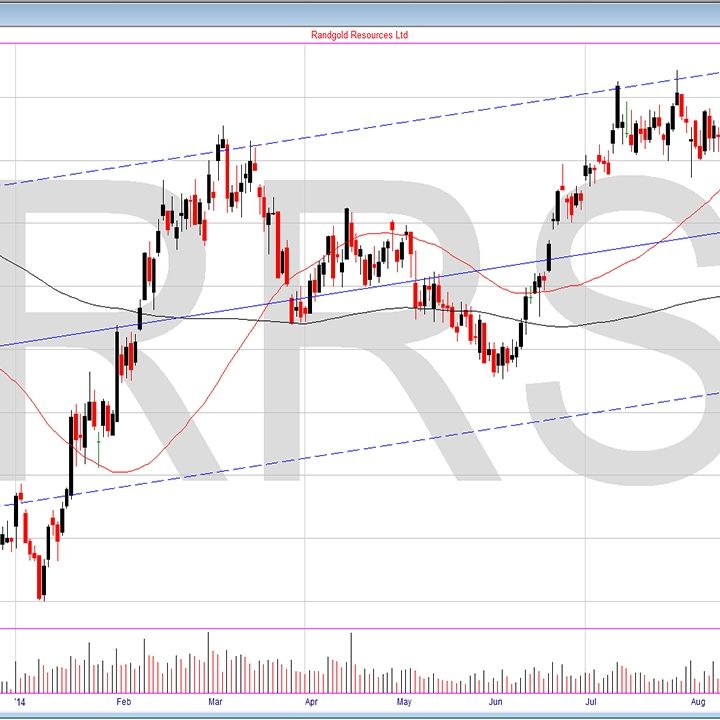Image resolution: width=720 pixels, height=720 pixels.
Task: Click the Randgold Resources Ltd chart title
Action: coord(359,35)
